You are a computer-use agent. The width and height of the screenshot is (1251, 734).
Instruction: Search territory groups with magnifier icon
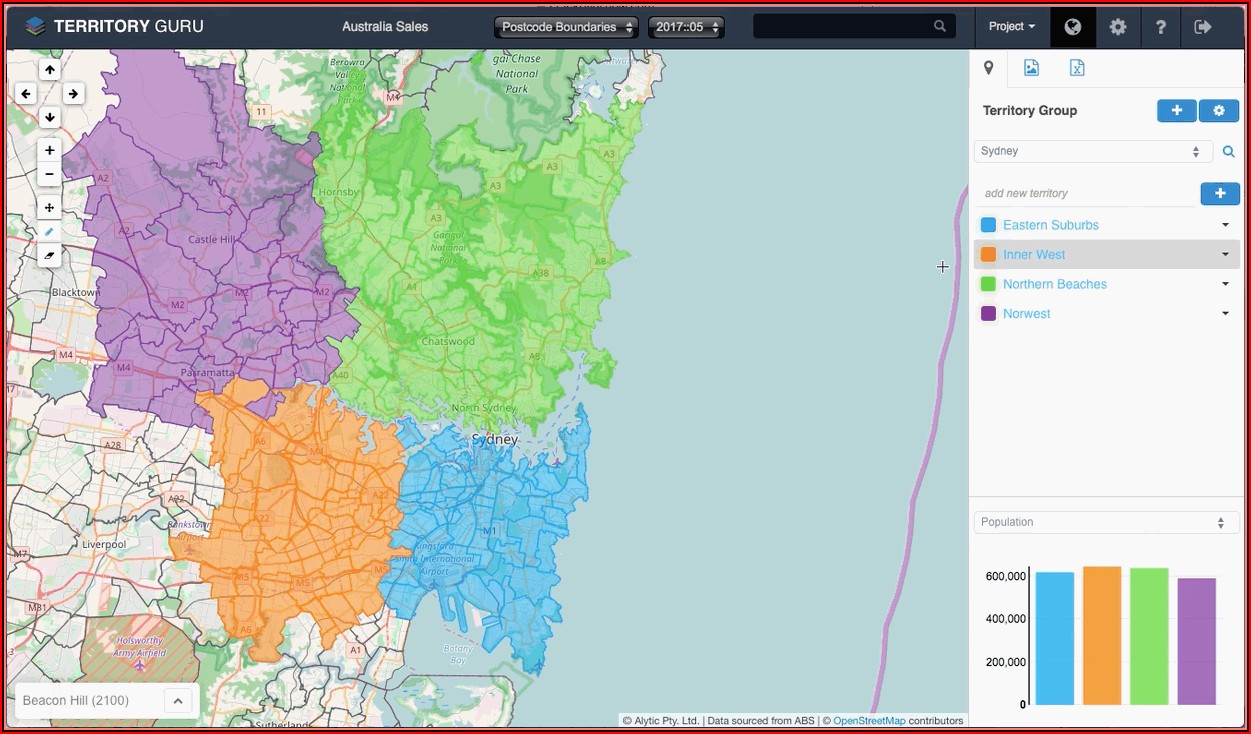coord(1229,152)
